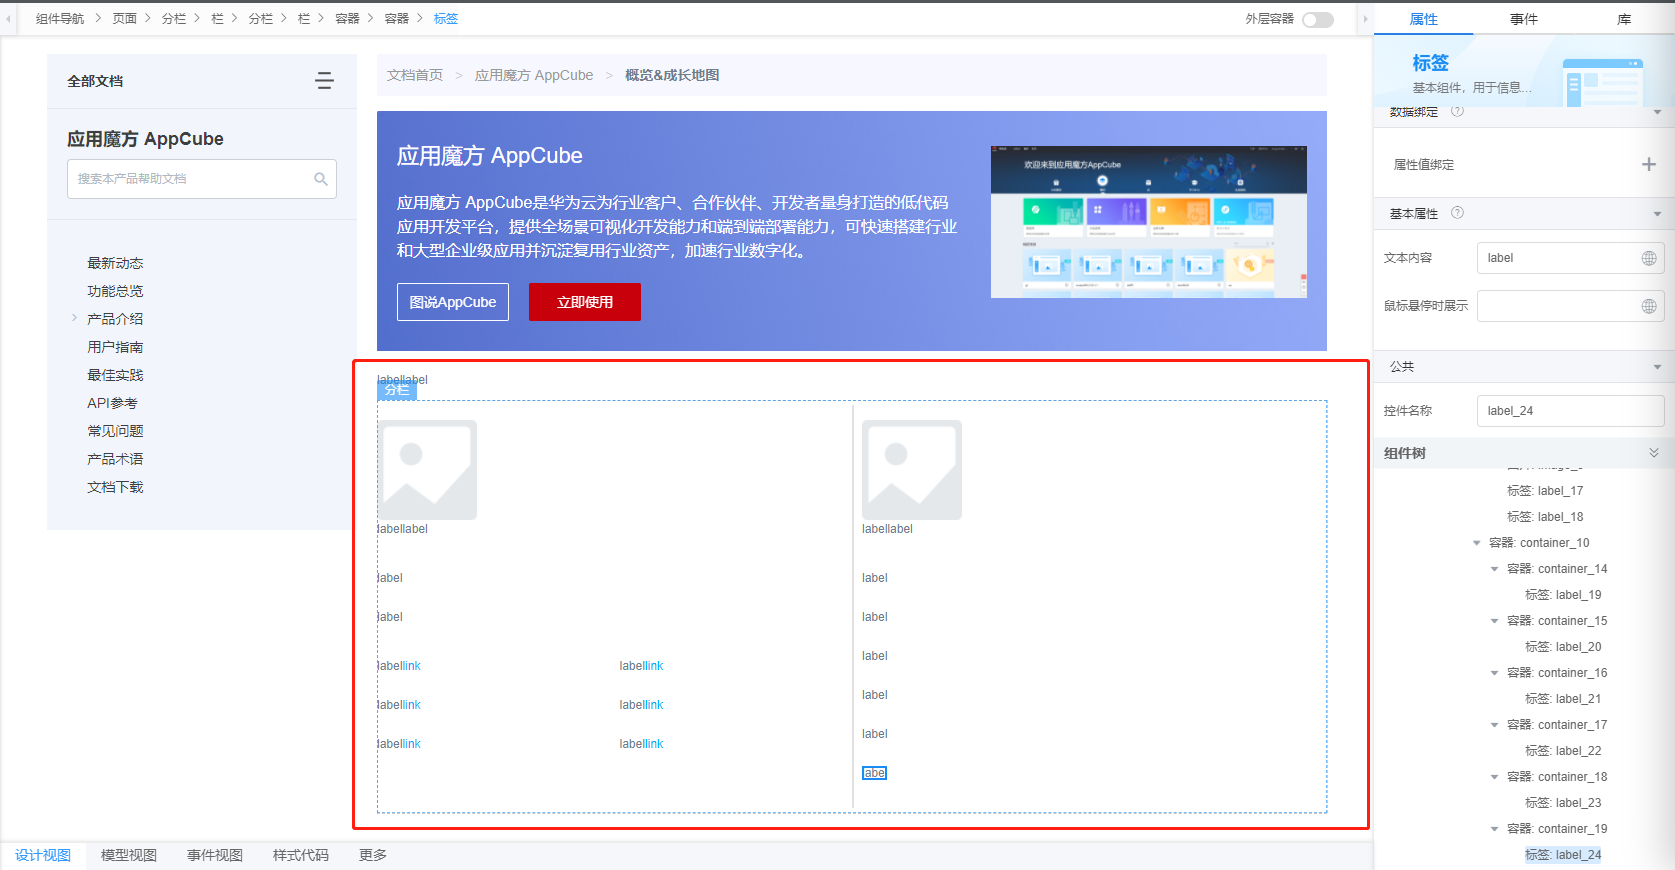Image resolution: width=1675 pixels, height=870 pixels.
Task: Click the 图说AppCube button
Action: (453, 302)
